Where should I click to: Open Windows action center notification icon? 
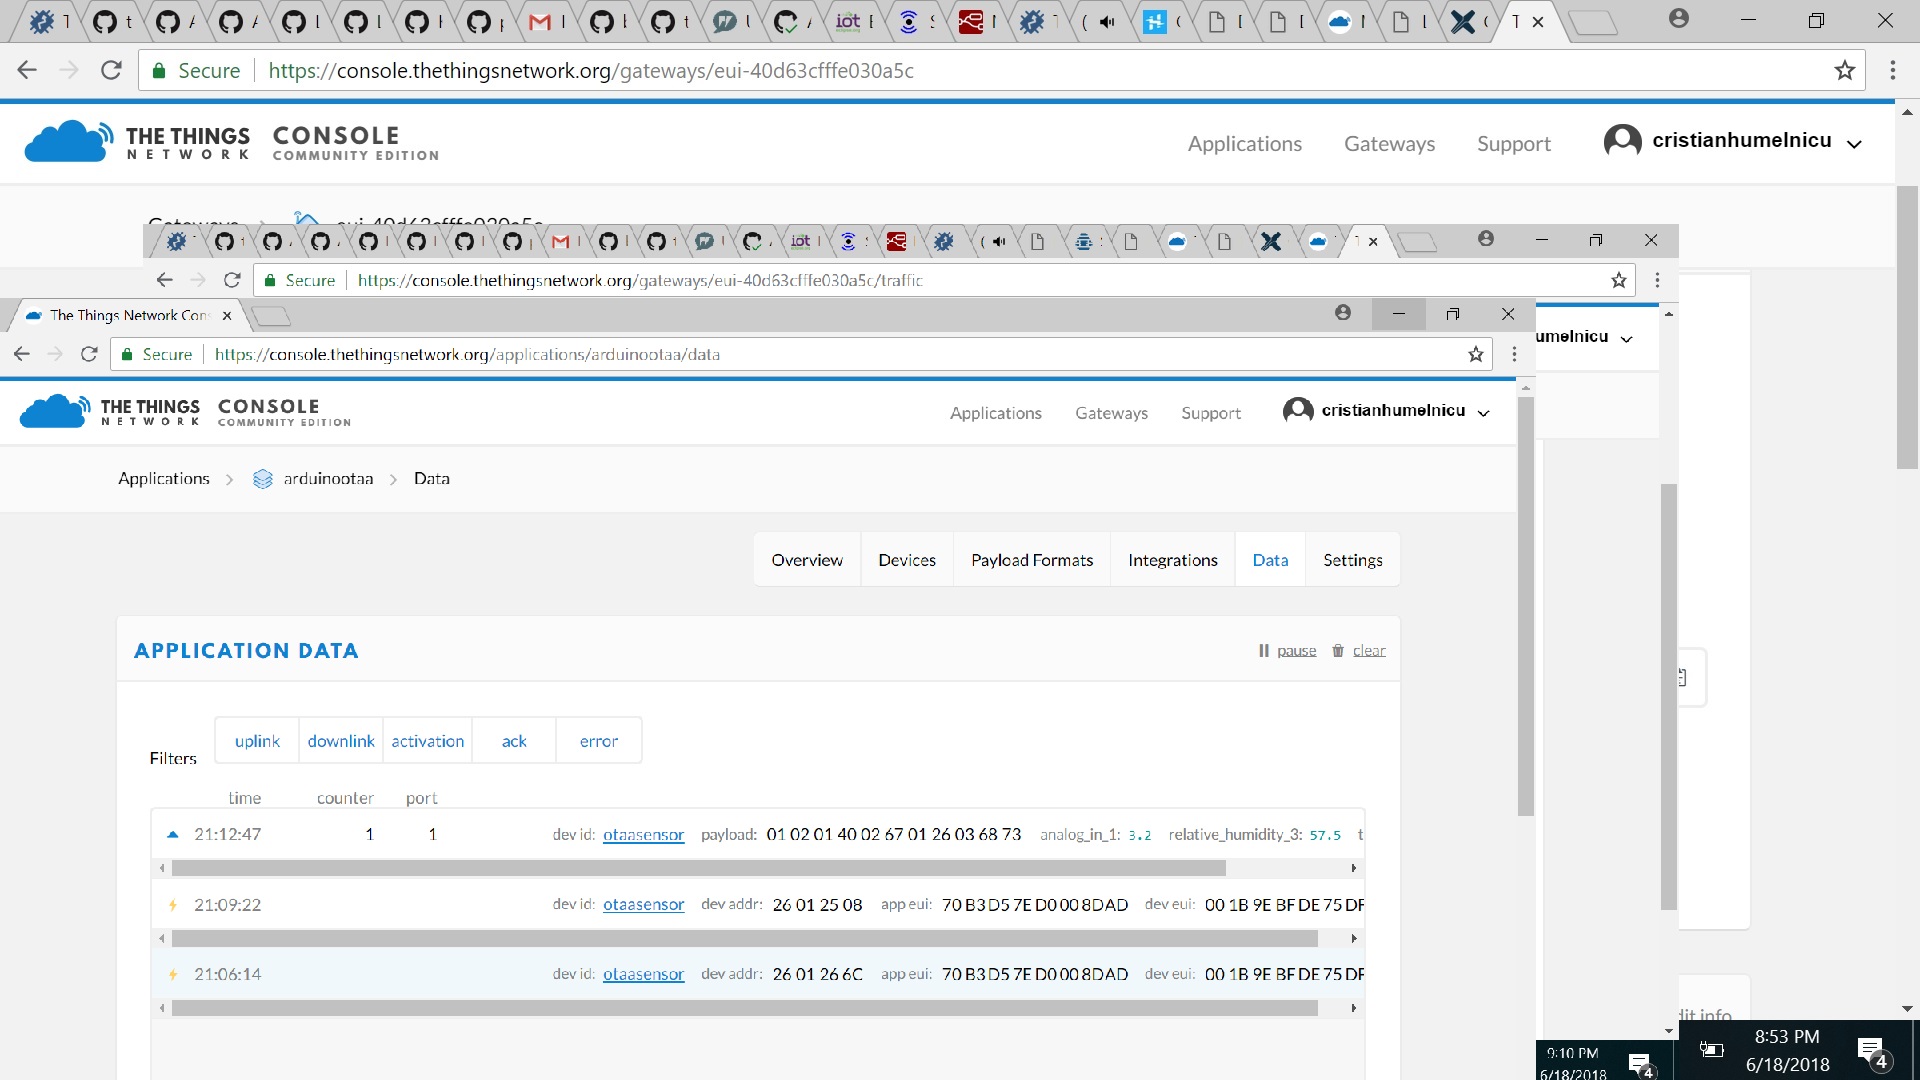[x=1871, y=1051]
